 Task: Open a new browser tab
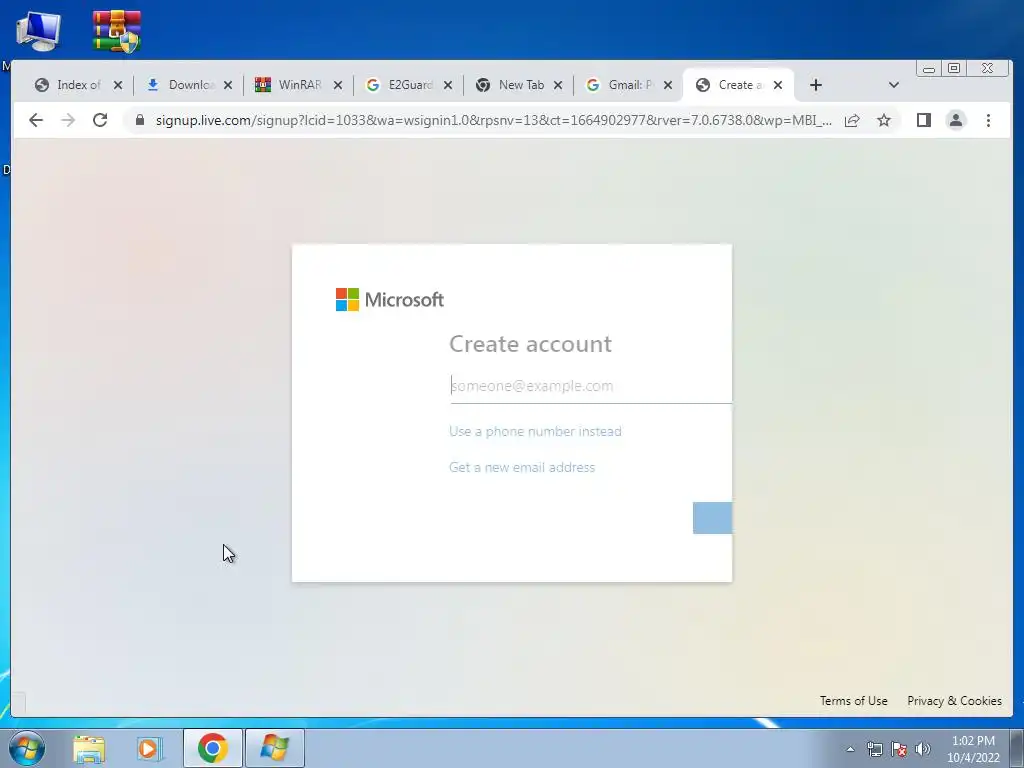[816, 85]
